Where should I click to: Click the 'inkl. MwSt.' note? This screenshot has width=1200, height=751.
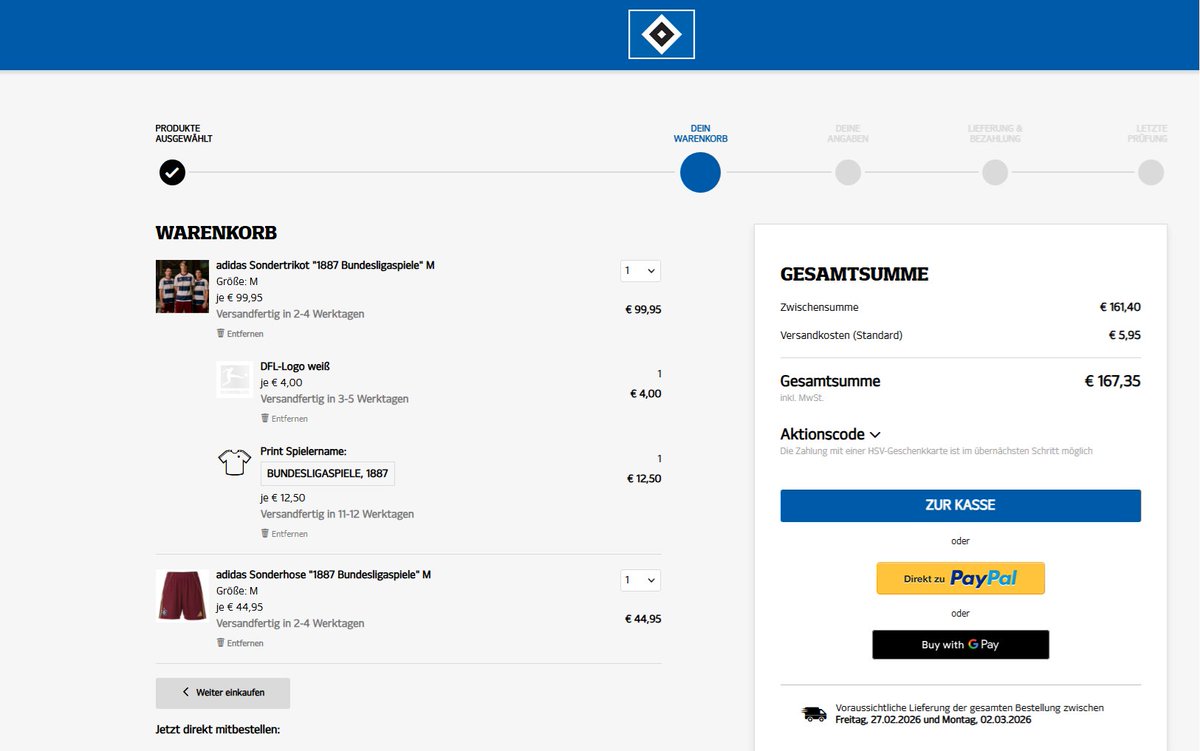(x=801, y=400)
